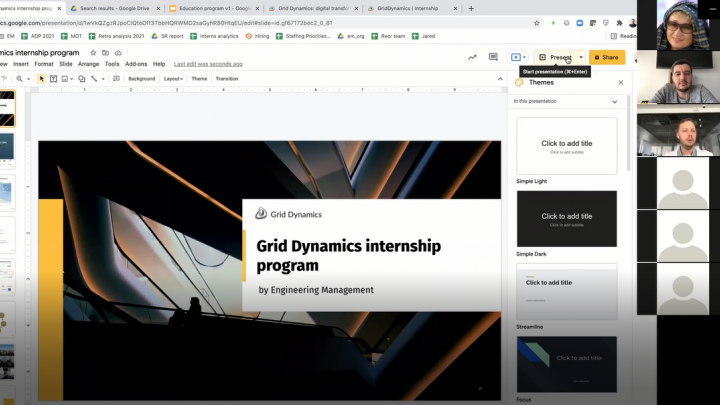
Task: Open the Arrange menu
Action: click(88, 64)
